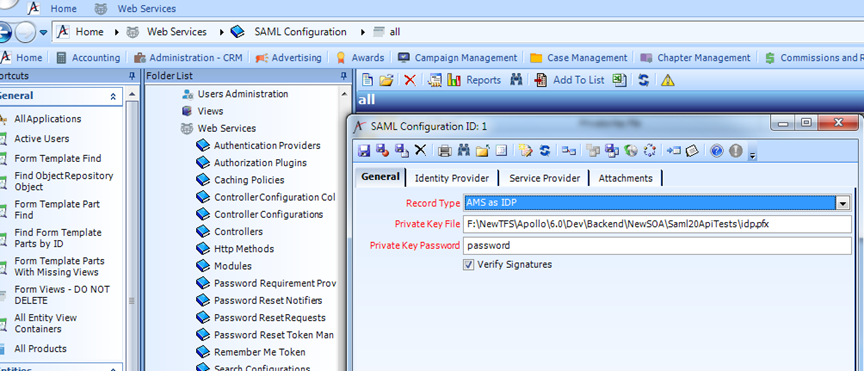Viewport: 864px width, 371px height.
Task: Click the Back navigation button
Action: (x=4, y=33)
